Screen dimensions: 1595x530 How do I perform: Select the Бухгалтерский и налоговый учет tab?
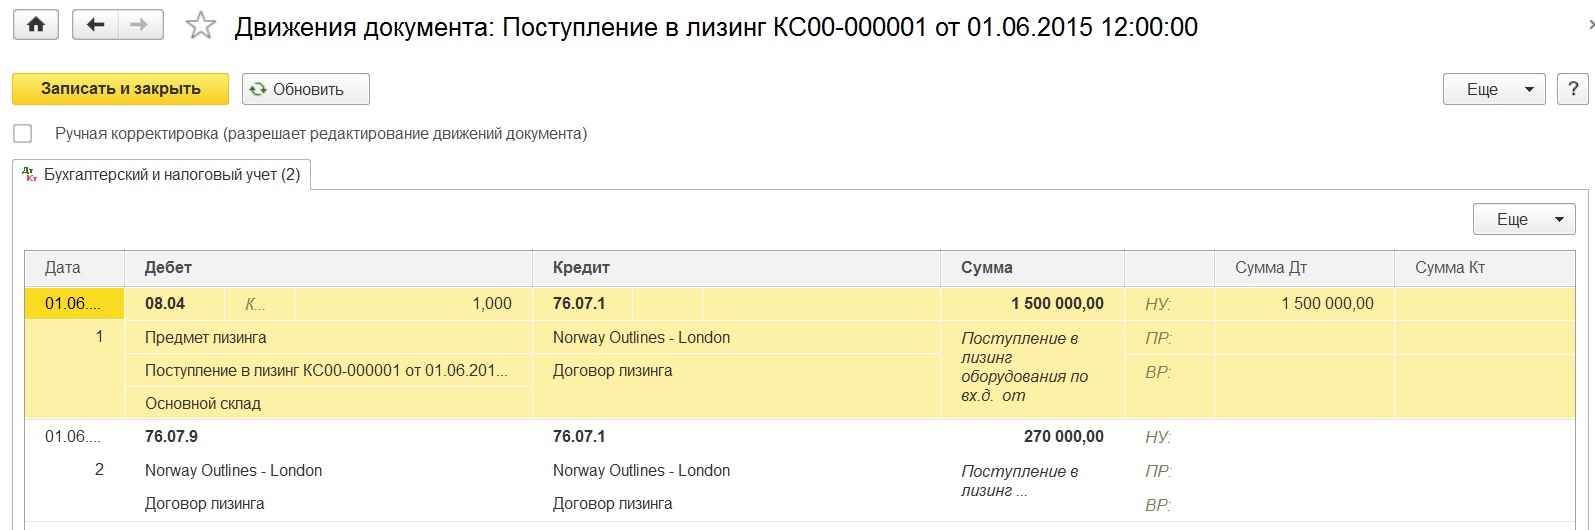click(162, 174)
